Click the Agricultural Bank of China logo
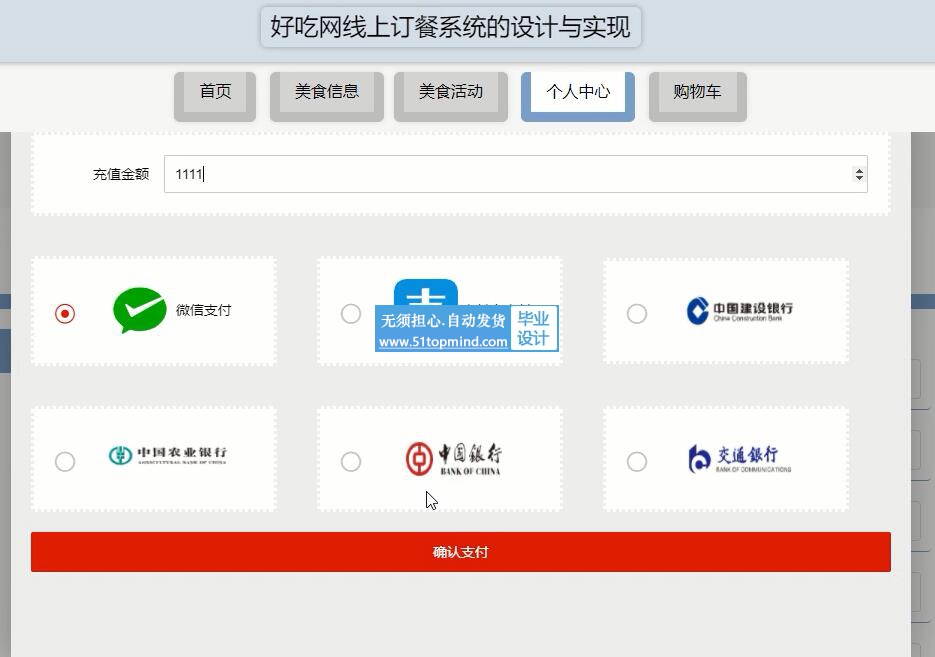 point(168,455)
